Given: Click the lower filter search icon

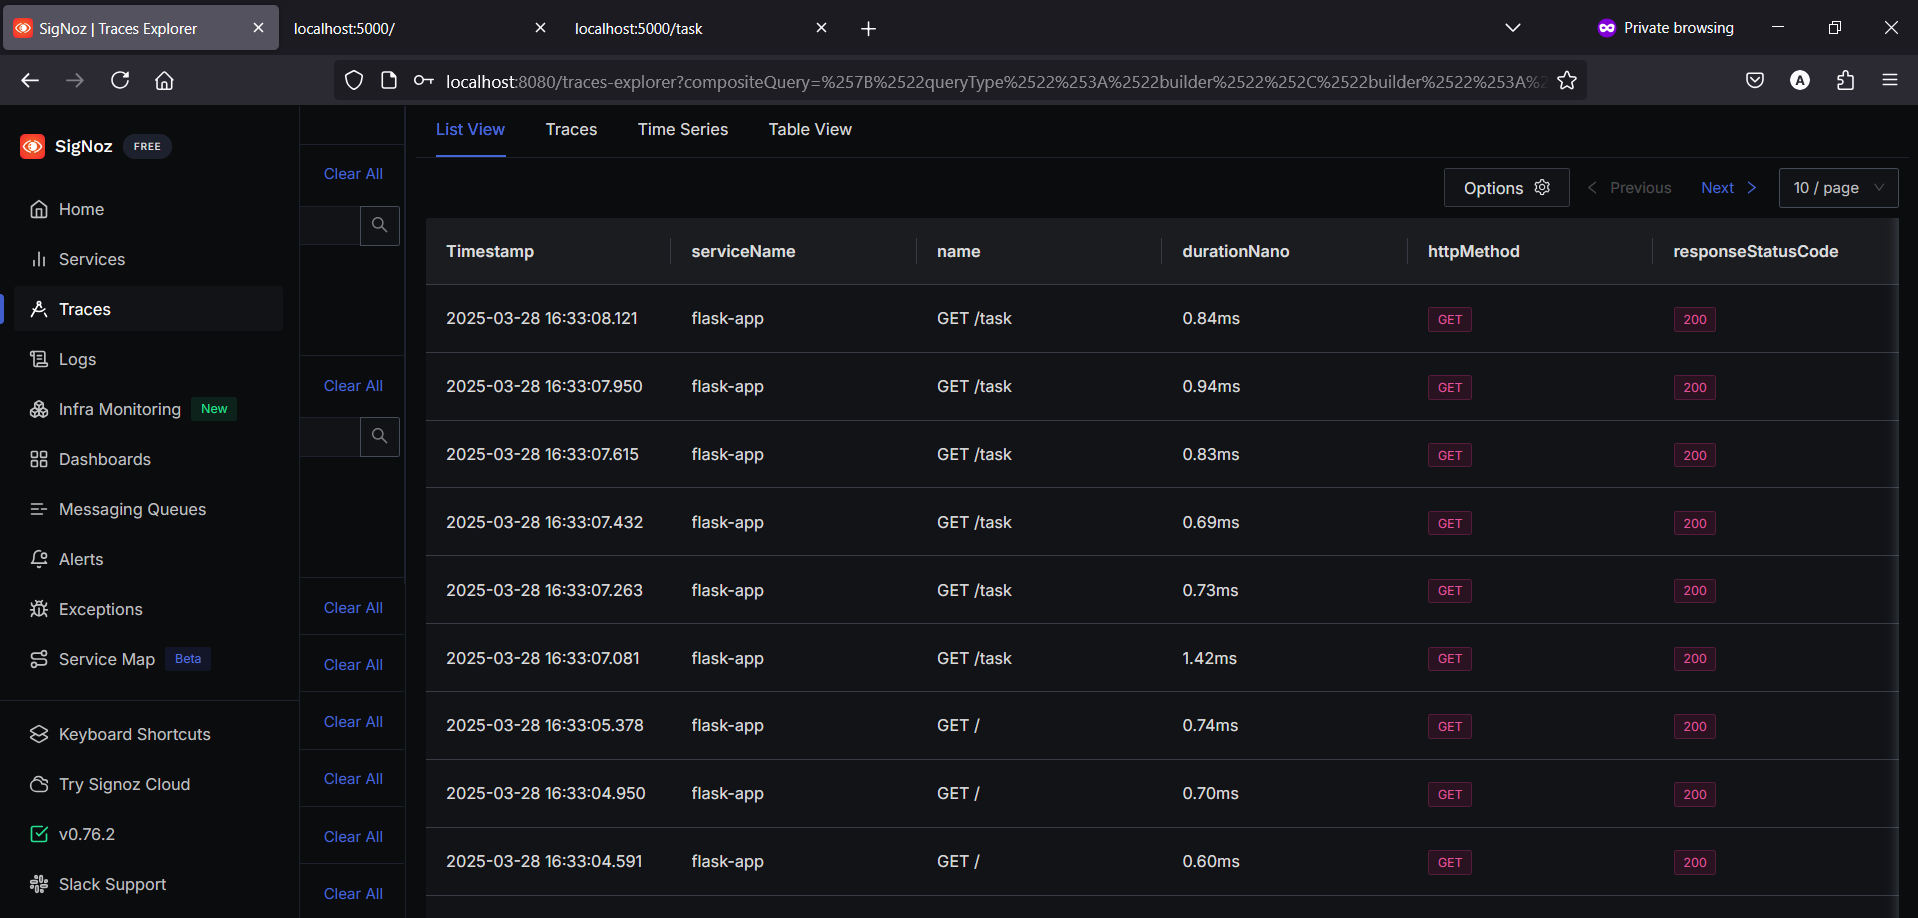Looking at the screenshot, I should (380, 436).
